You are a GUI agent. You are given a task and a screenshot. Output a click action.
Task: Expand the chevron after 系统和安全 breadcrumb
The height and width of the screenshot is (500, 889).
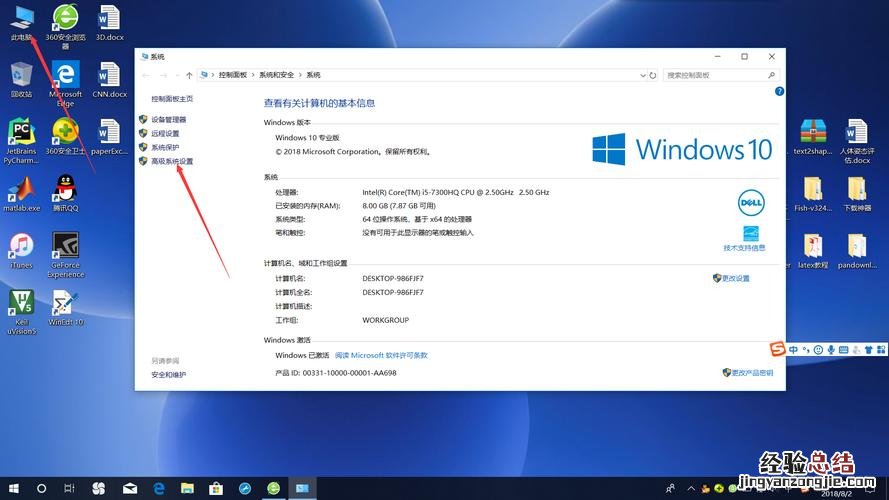[300, 75]
